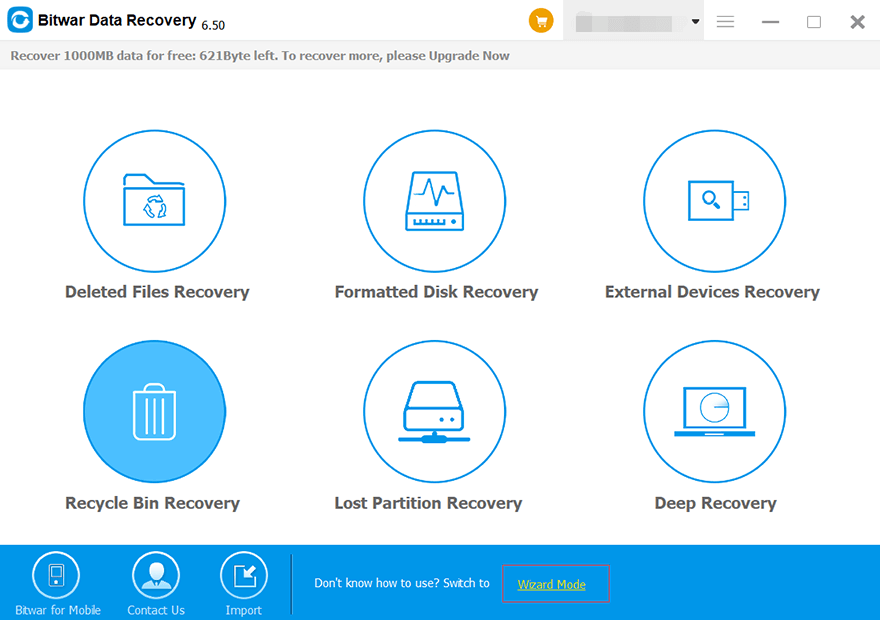880x620 pixels.
Task: Click the Contact Us caption
Action: click(156, 610)
